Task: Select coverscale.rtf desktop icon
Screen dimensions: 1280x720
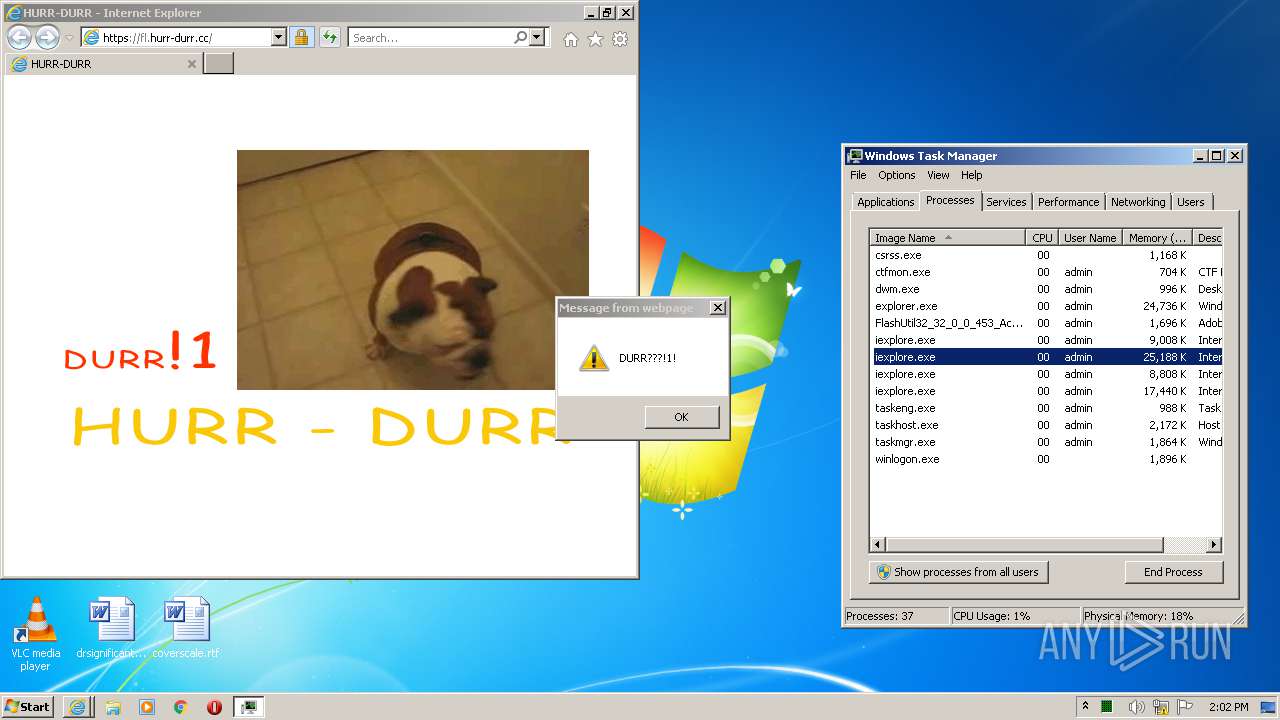Action: click(186, 628)
